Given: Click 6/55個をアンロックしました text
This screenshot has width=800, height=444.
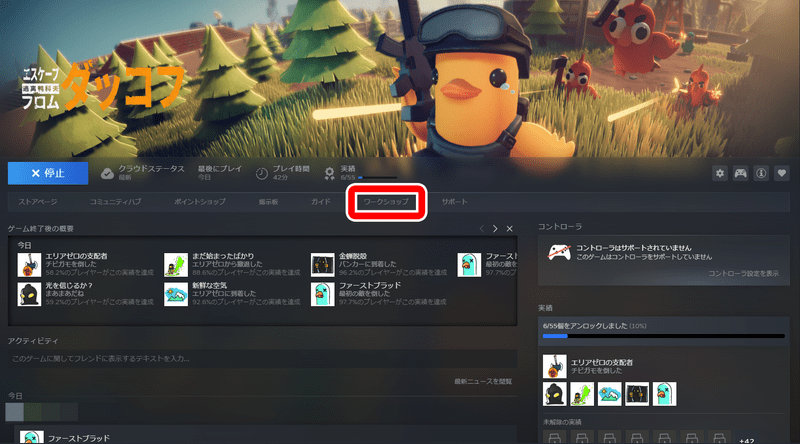Looking at the screenshot, I should click(x=585, y=326).
